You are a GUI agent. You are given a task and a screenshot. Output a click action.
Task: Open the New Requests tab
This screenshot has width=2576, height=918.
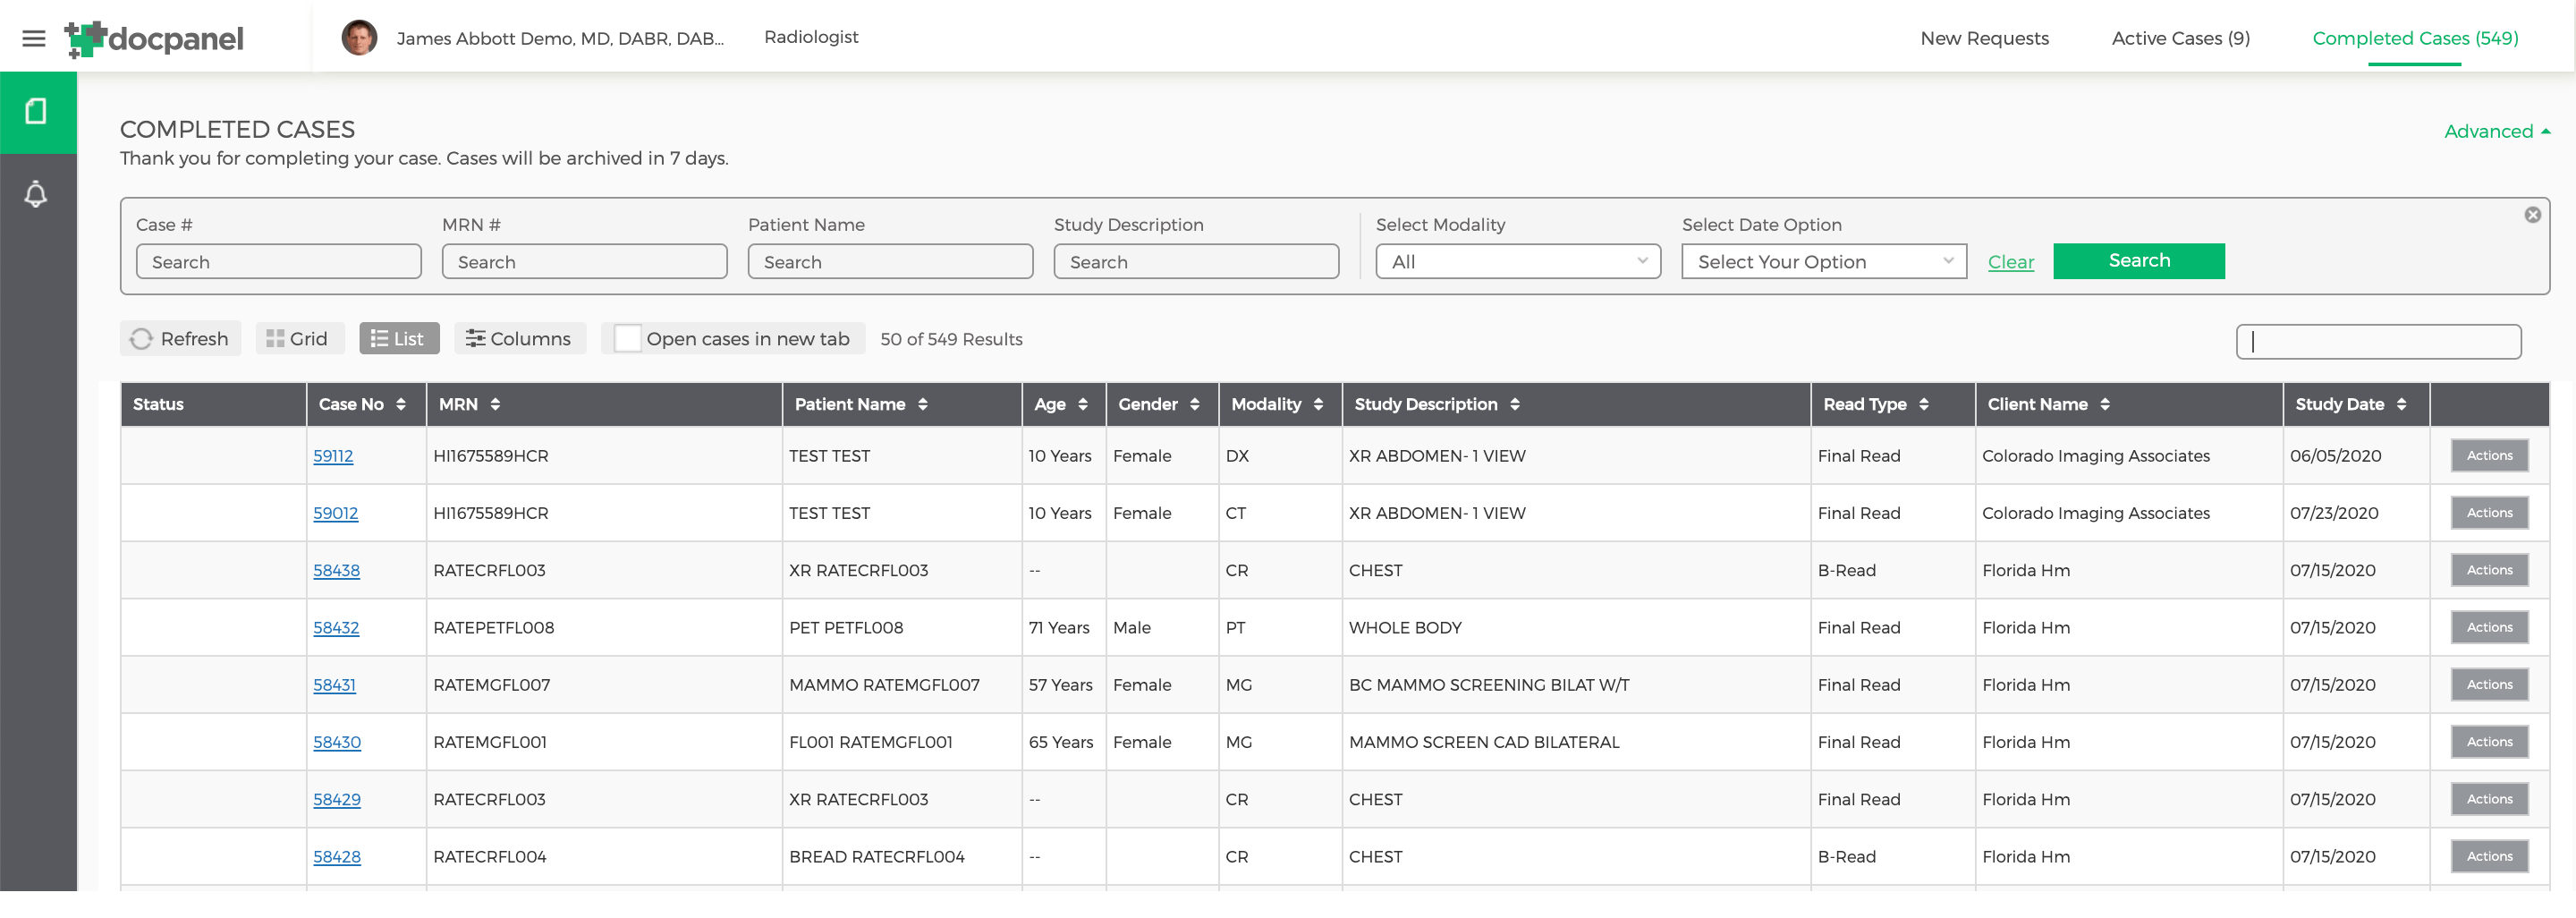pyautogui.click(x=1984, y=38)
